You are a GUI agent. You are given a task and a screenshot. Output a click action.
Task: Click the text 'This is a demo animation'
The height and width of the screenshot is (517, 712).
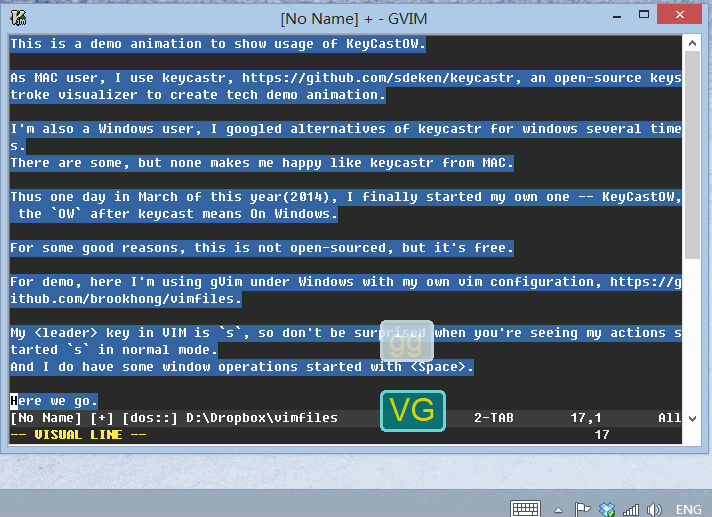pos(106,44)
